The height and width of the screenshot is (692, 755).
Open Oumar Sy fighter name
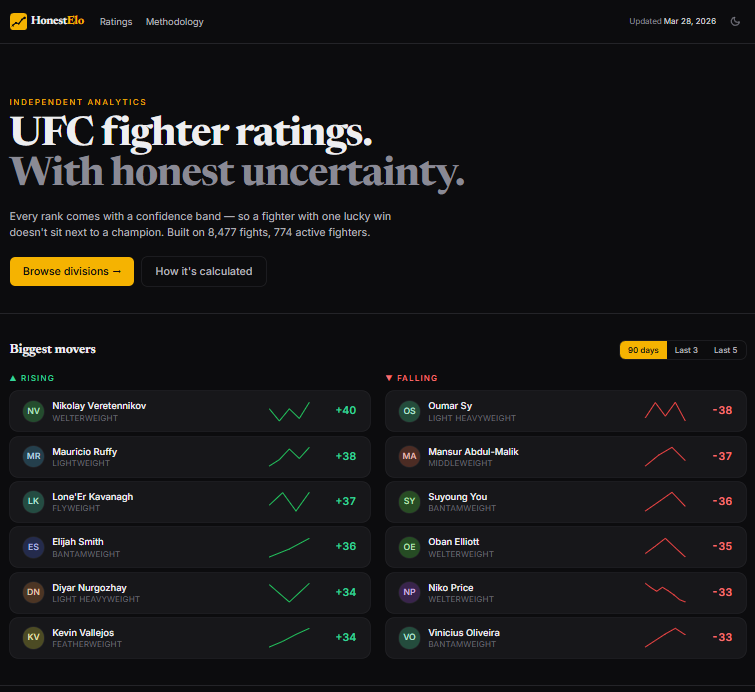click(450, 406)
